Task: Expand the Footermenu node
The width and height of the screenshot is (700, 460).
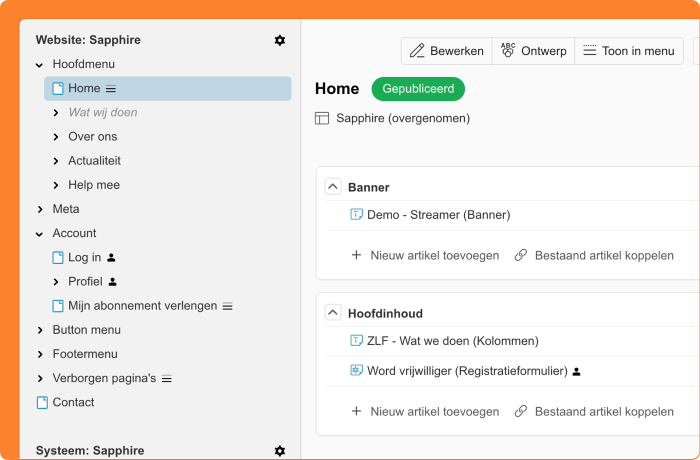Action: 40,354
